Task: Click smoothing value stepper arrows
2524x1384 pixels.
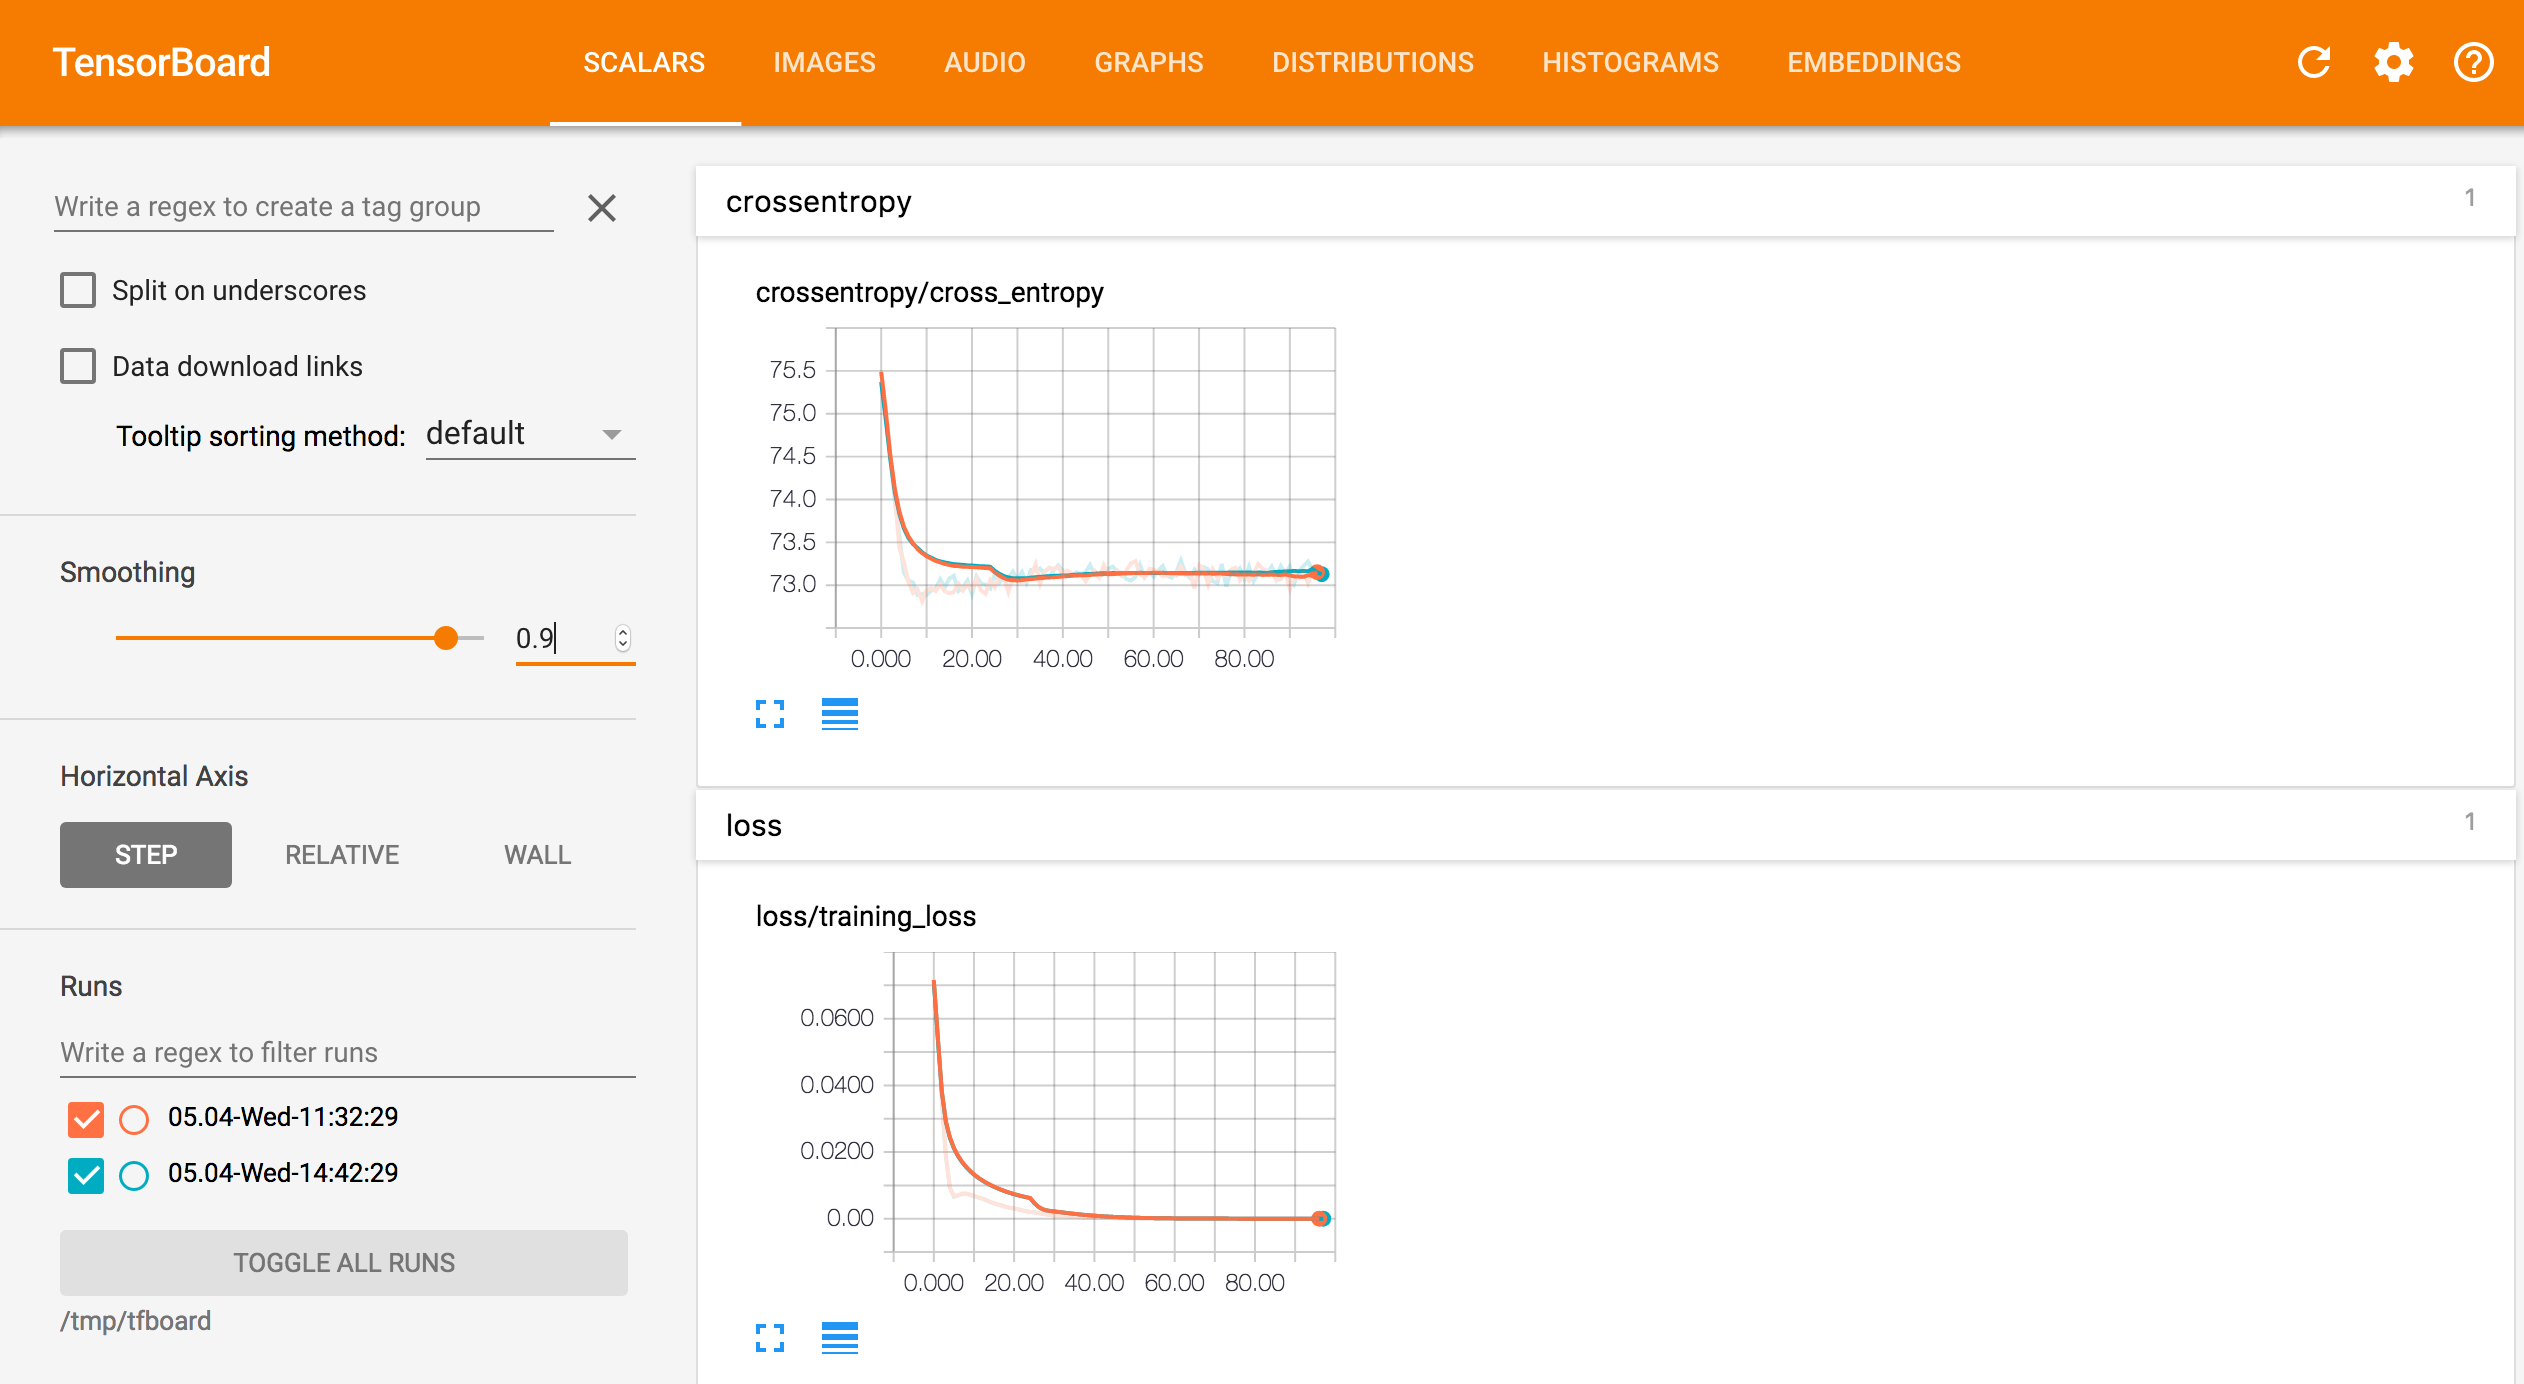Action: 623,638
